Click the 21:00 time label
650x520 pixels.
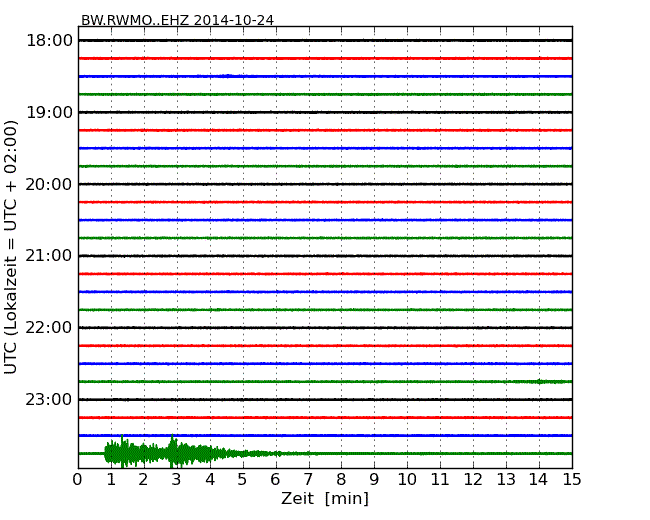click(49, 256)
